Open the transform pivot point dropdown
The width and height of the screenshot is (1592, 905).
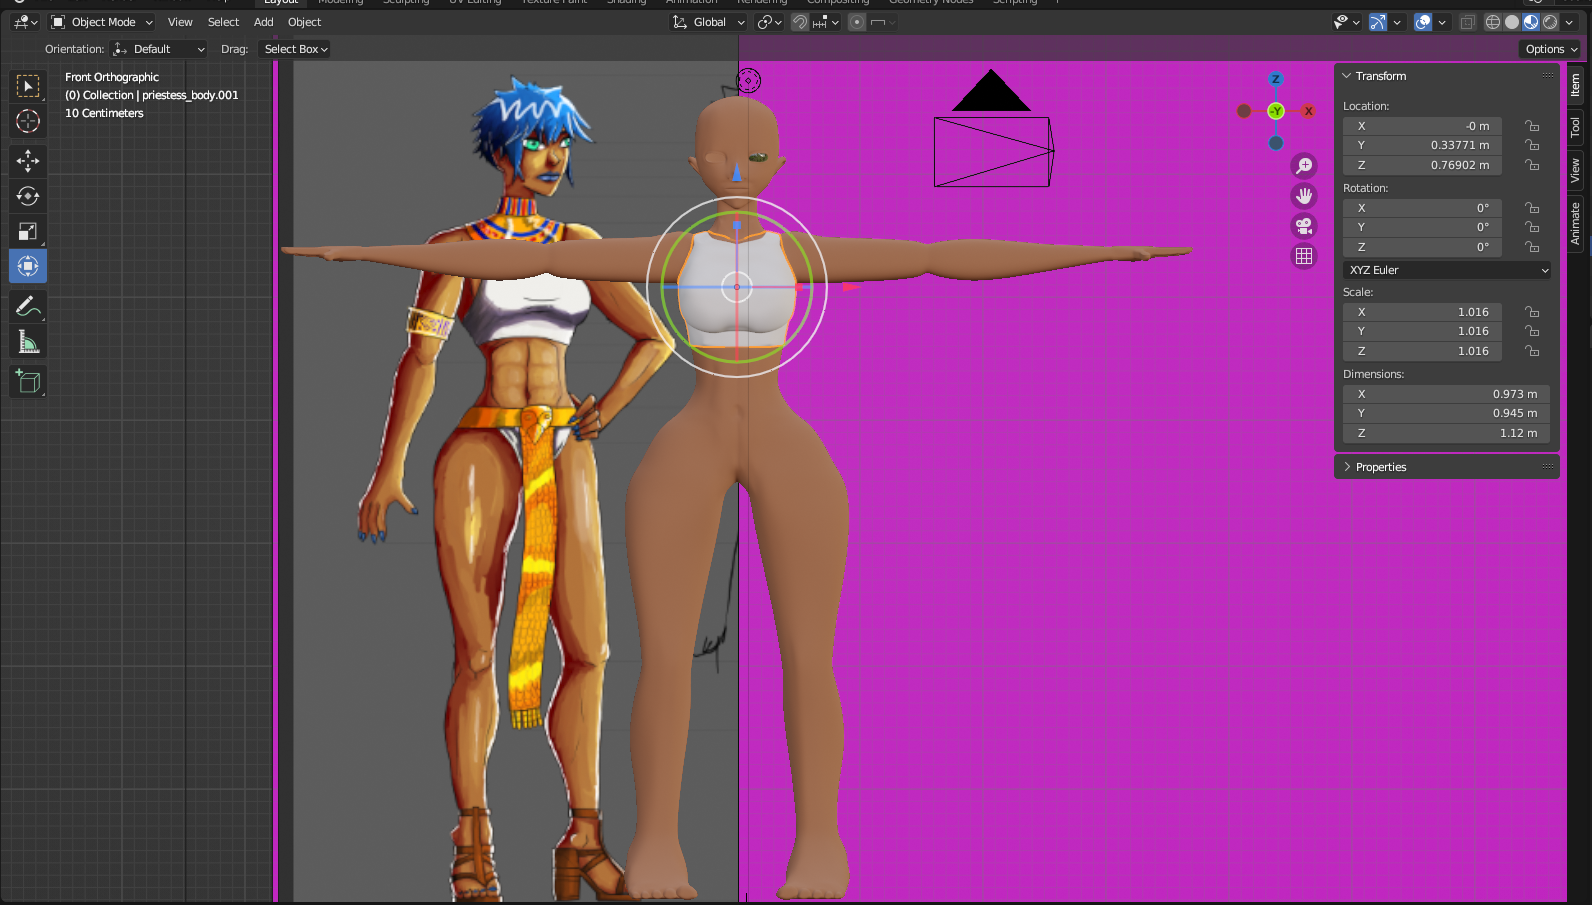click(x=770, y=22)
